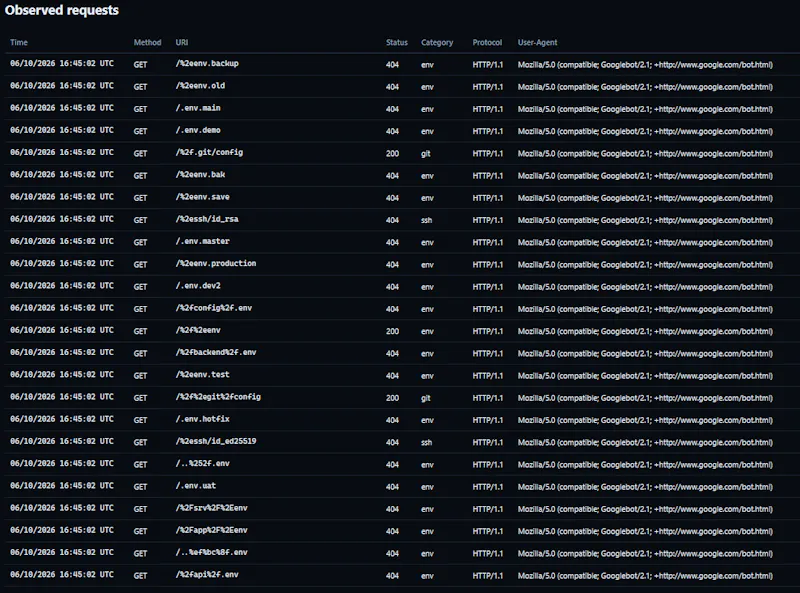800x593 pixels.
Task: Select the URI /.env.uat
Action: (195, 486)
